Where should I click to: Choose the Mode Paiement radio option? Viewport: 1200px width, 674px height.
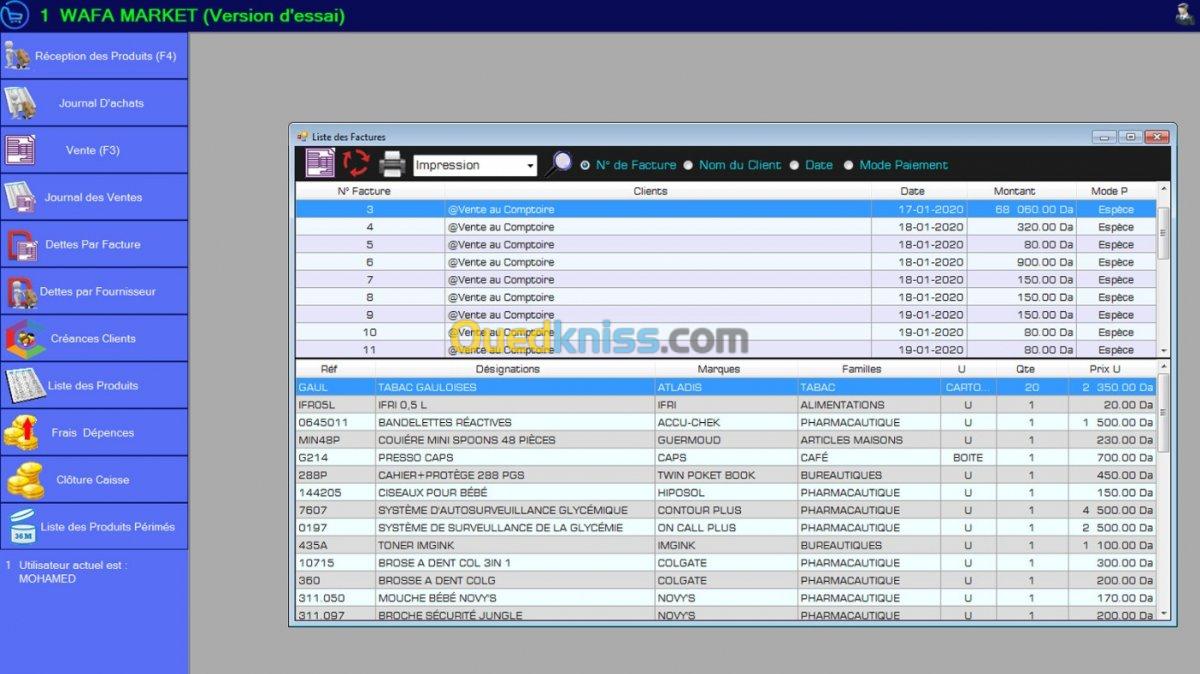(849, 166)
